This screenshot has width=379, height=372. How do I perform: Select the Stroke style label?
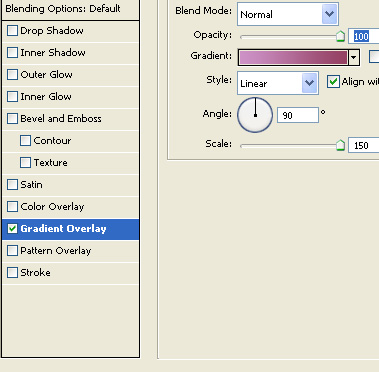click(x=35, y=273)
